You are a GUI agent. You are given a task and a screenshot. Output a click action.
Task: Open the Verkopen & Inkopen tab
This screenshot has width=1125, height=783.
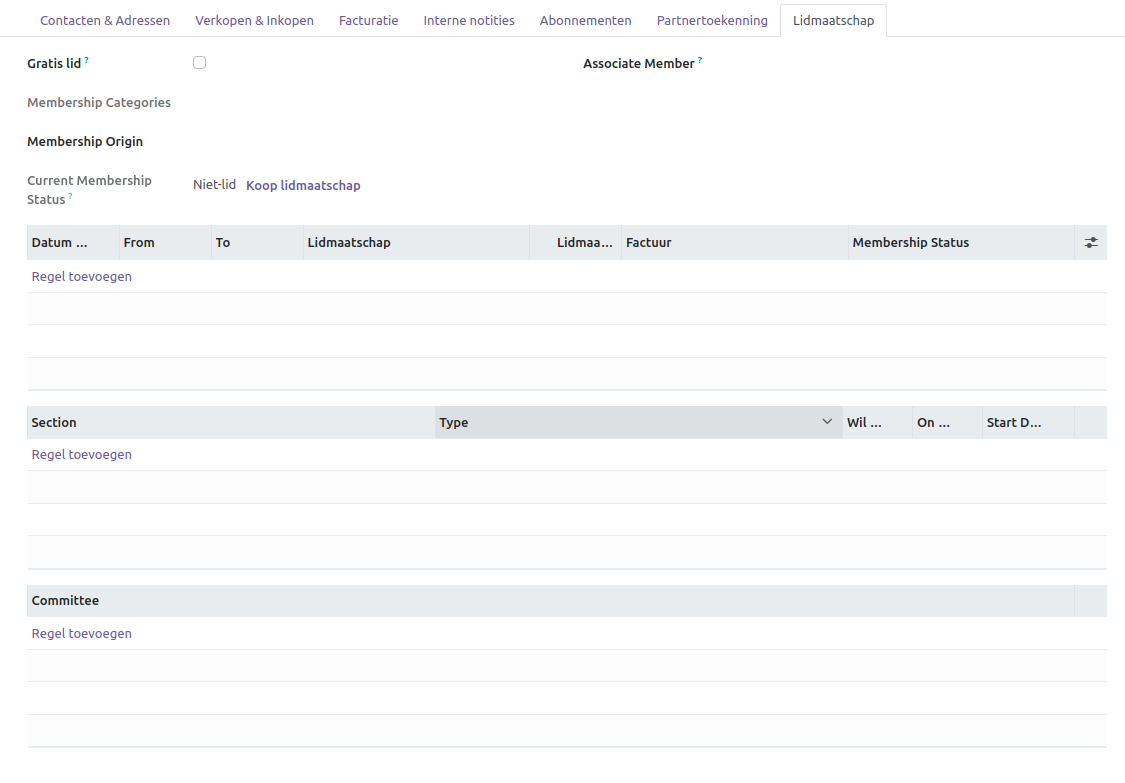tap(254, 20)
